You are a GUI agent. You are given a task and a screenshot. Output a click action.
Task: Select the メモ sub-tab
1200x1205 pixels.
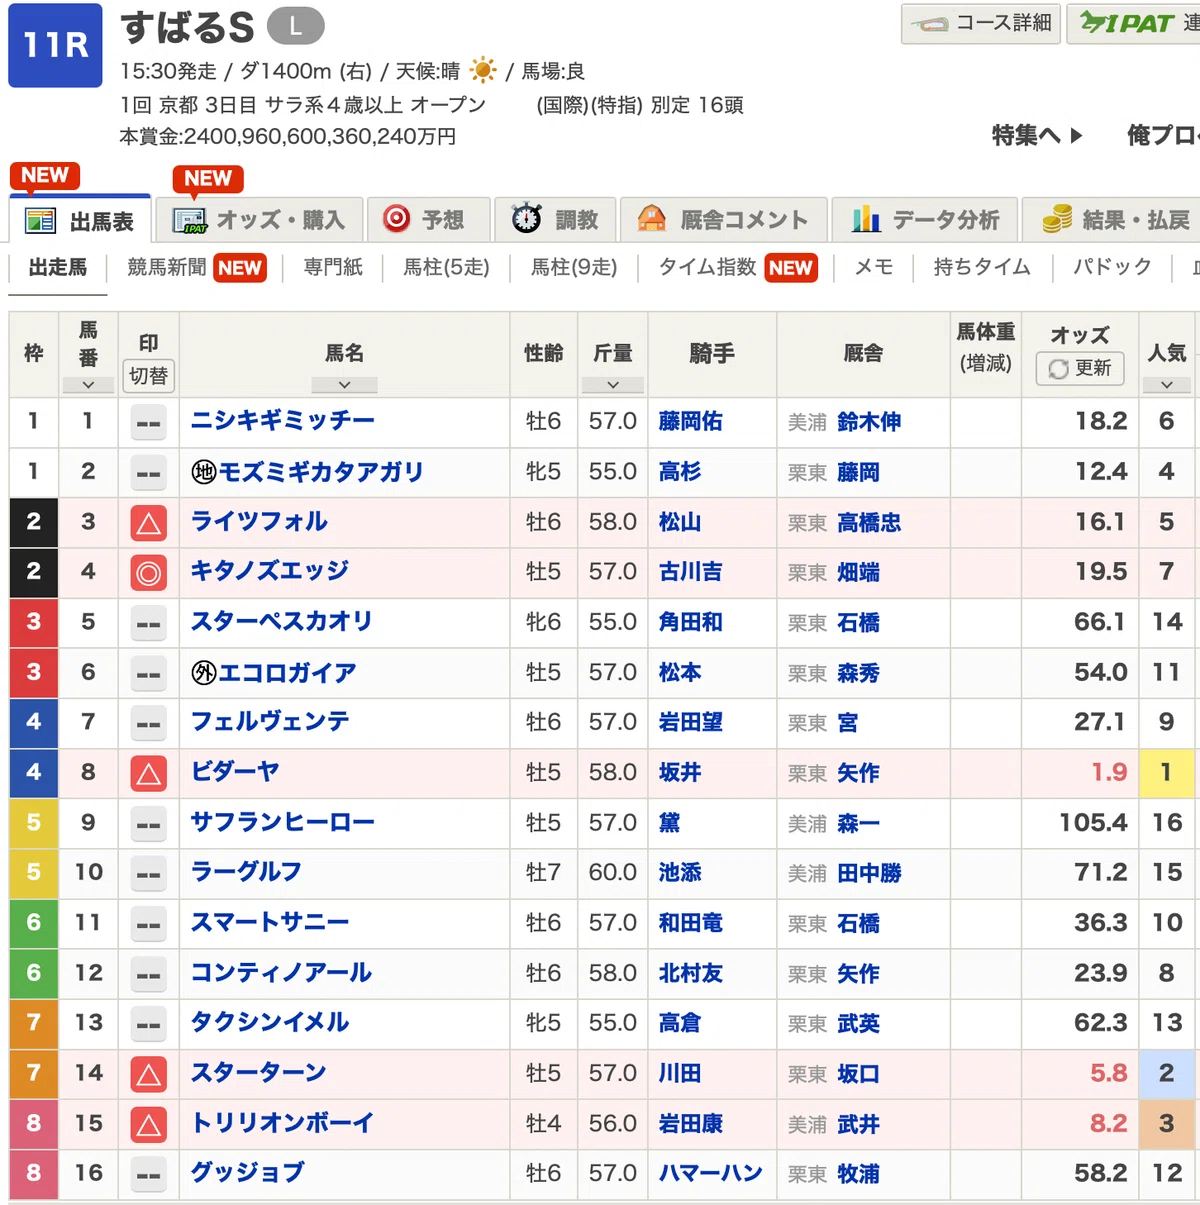[874, 267]
